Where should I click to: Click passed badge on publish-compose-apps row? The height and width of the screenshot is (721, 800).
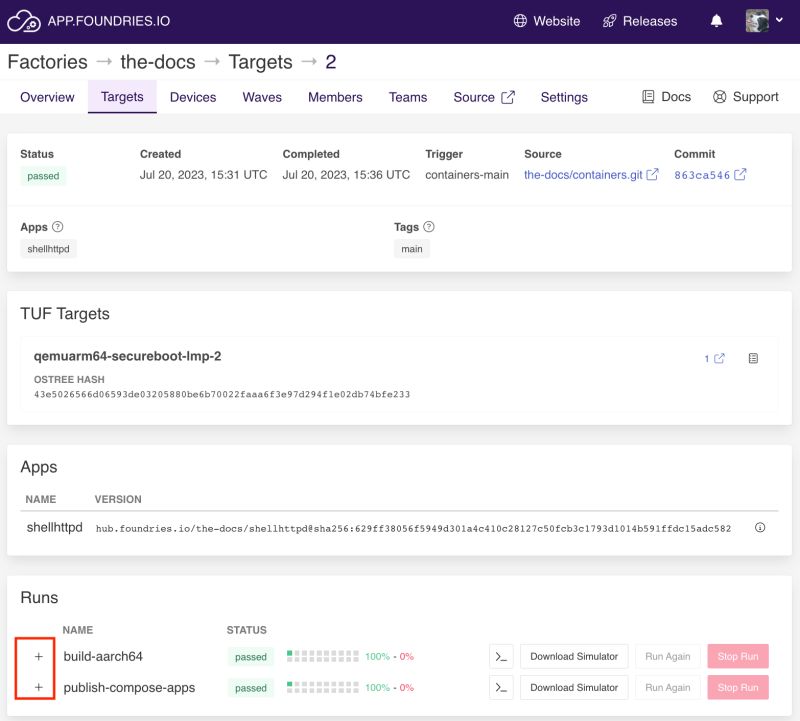click(x=251, y=688)
